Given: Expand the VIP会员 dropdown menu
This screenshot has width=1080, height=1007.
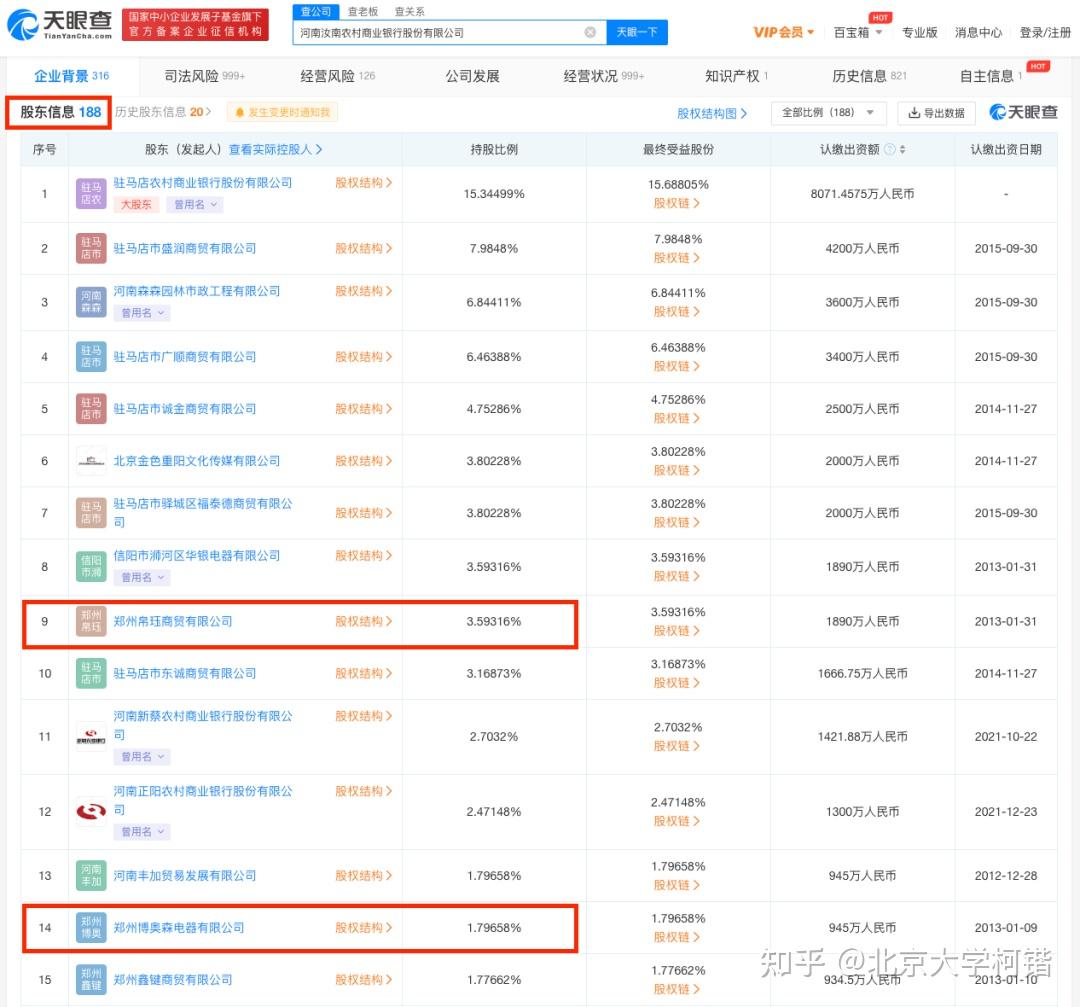Looking at the screenshot, I should pos(811,32).
